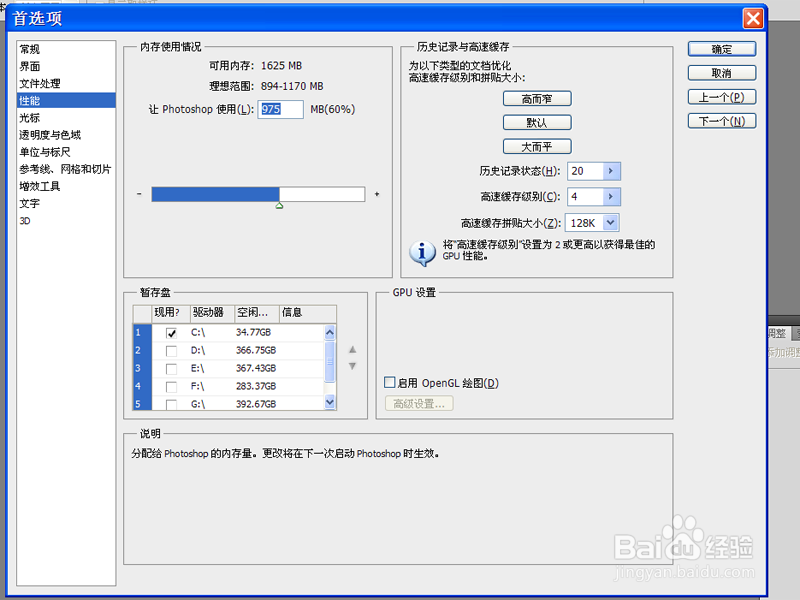
Task: Increase memory with the plus sign
Action: point(377,194)
